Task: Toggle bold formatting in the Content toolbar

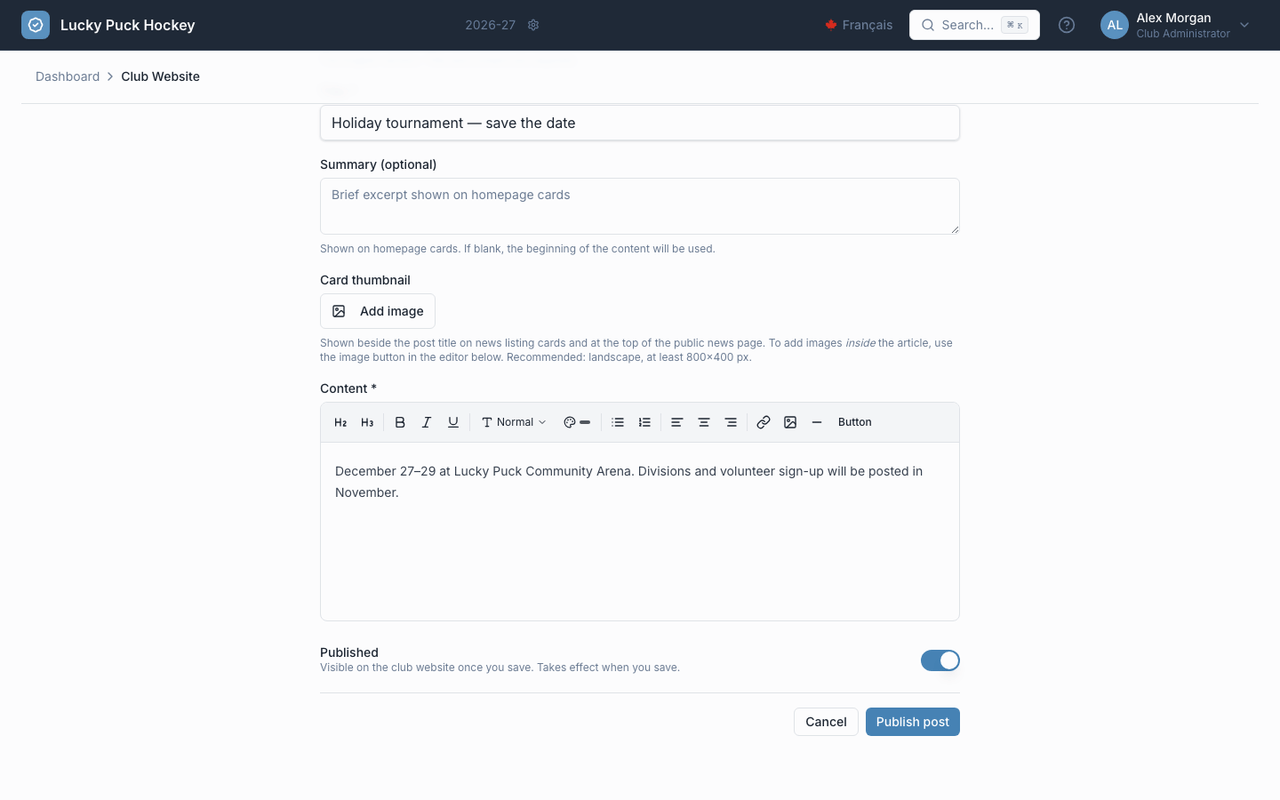Action: 400,422
